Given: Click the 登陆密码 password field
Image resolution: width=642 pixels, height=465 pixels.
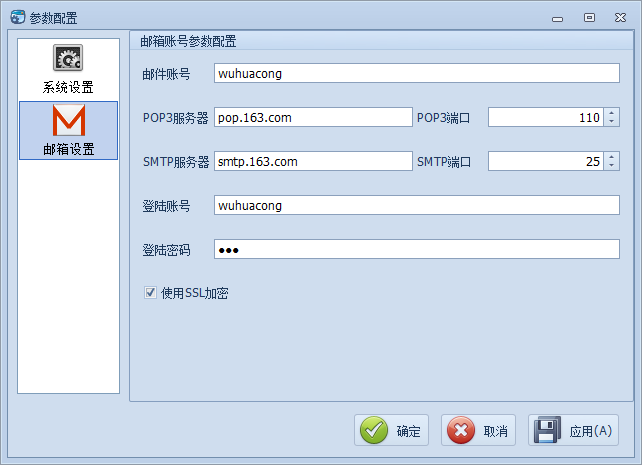Looking at the screenshot, I should tap(416, 249).
